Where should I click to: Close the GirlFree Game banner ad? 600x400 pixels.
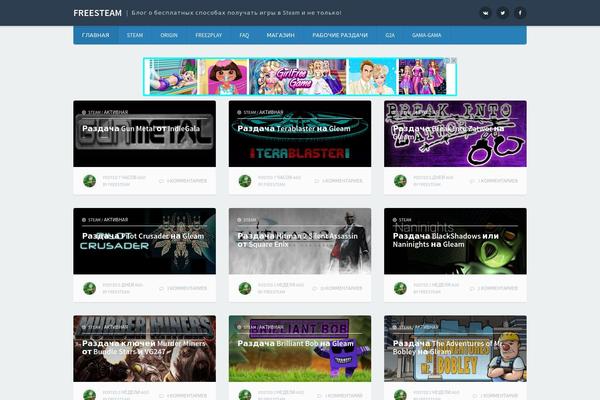point(454,60)
